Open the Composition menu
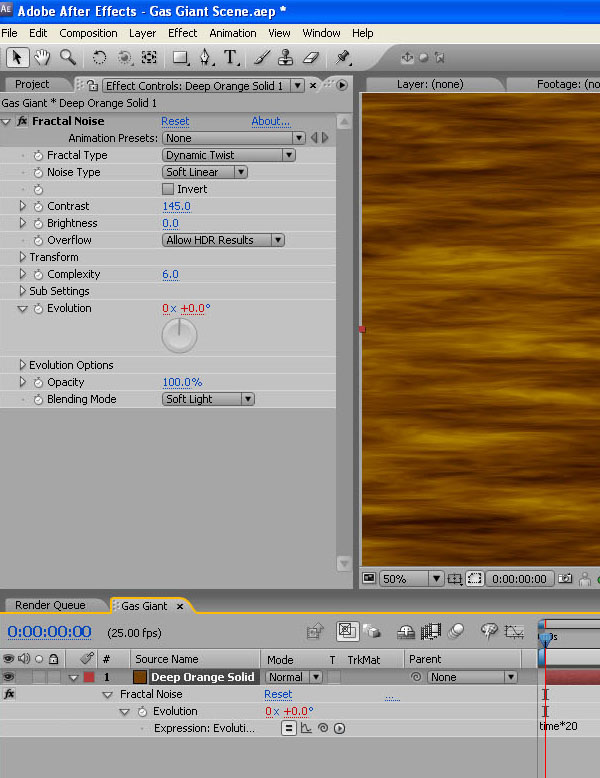The image size is (600, 778). pos(88,33)
